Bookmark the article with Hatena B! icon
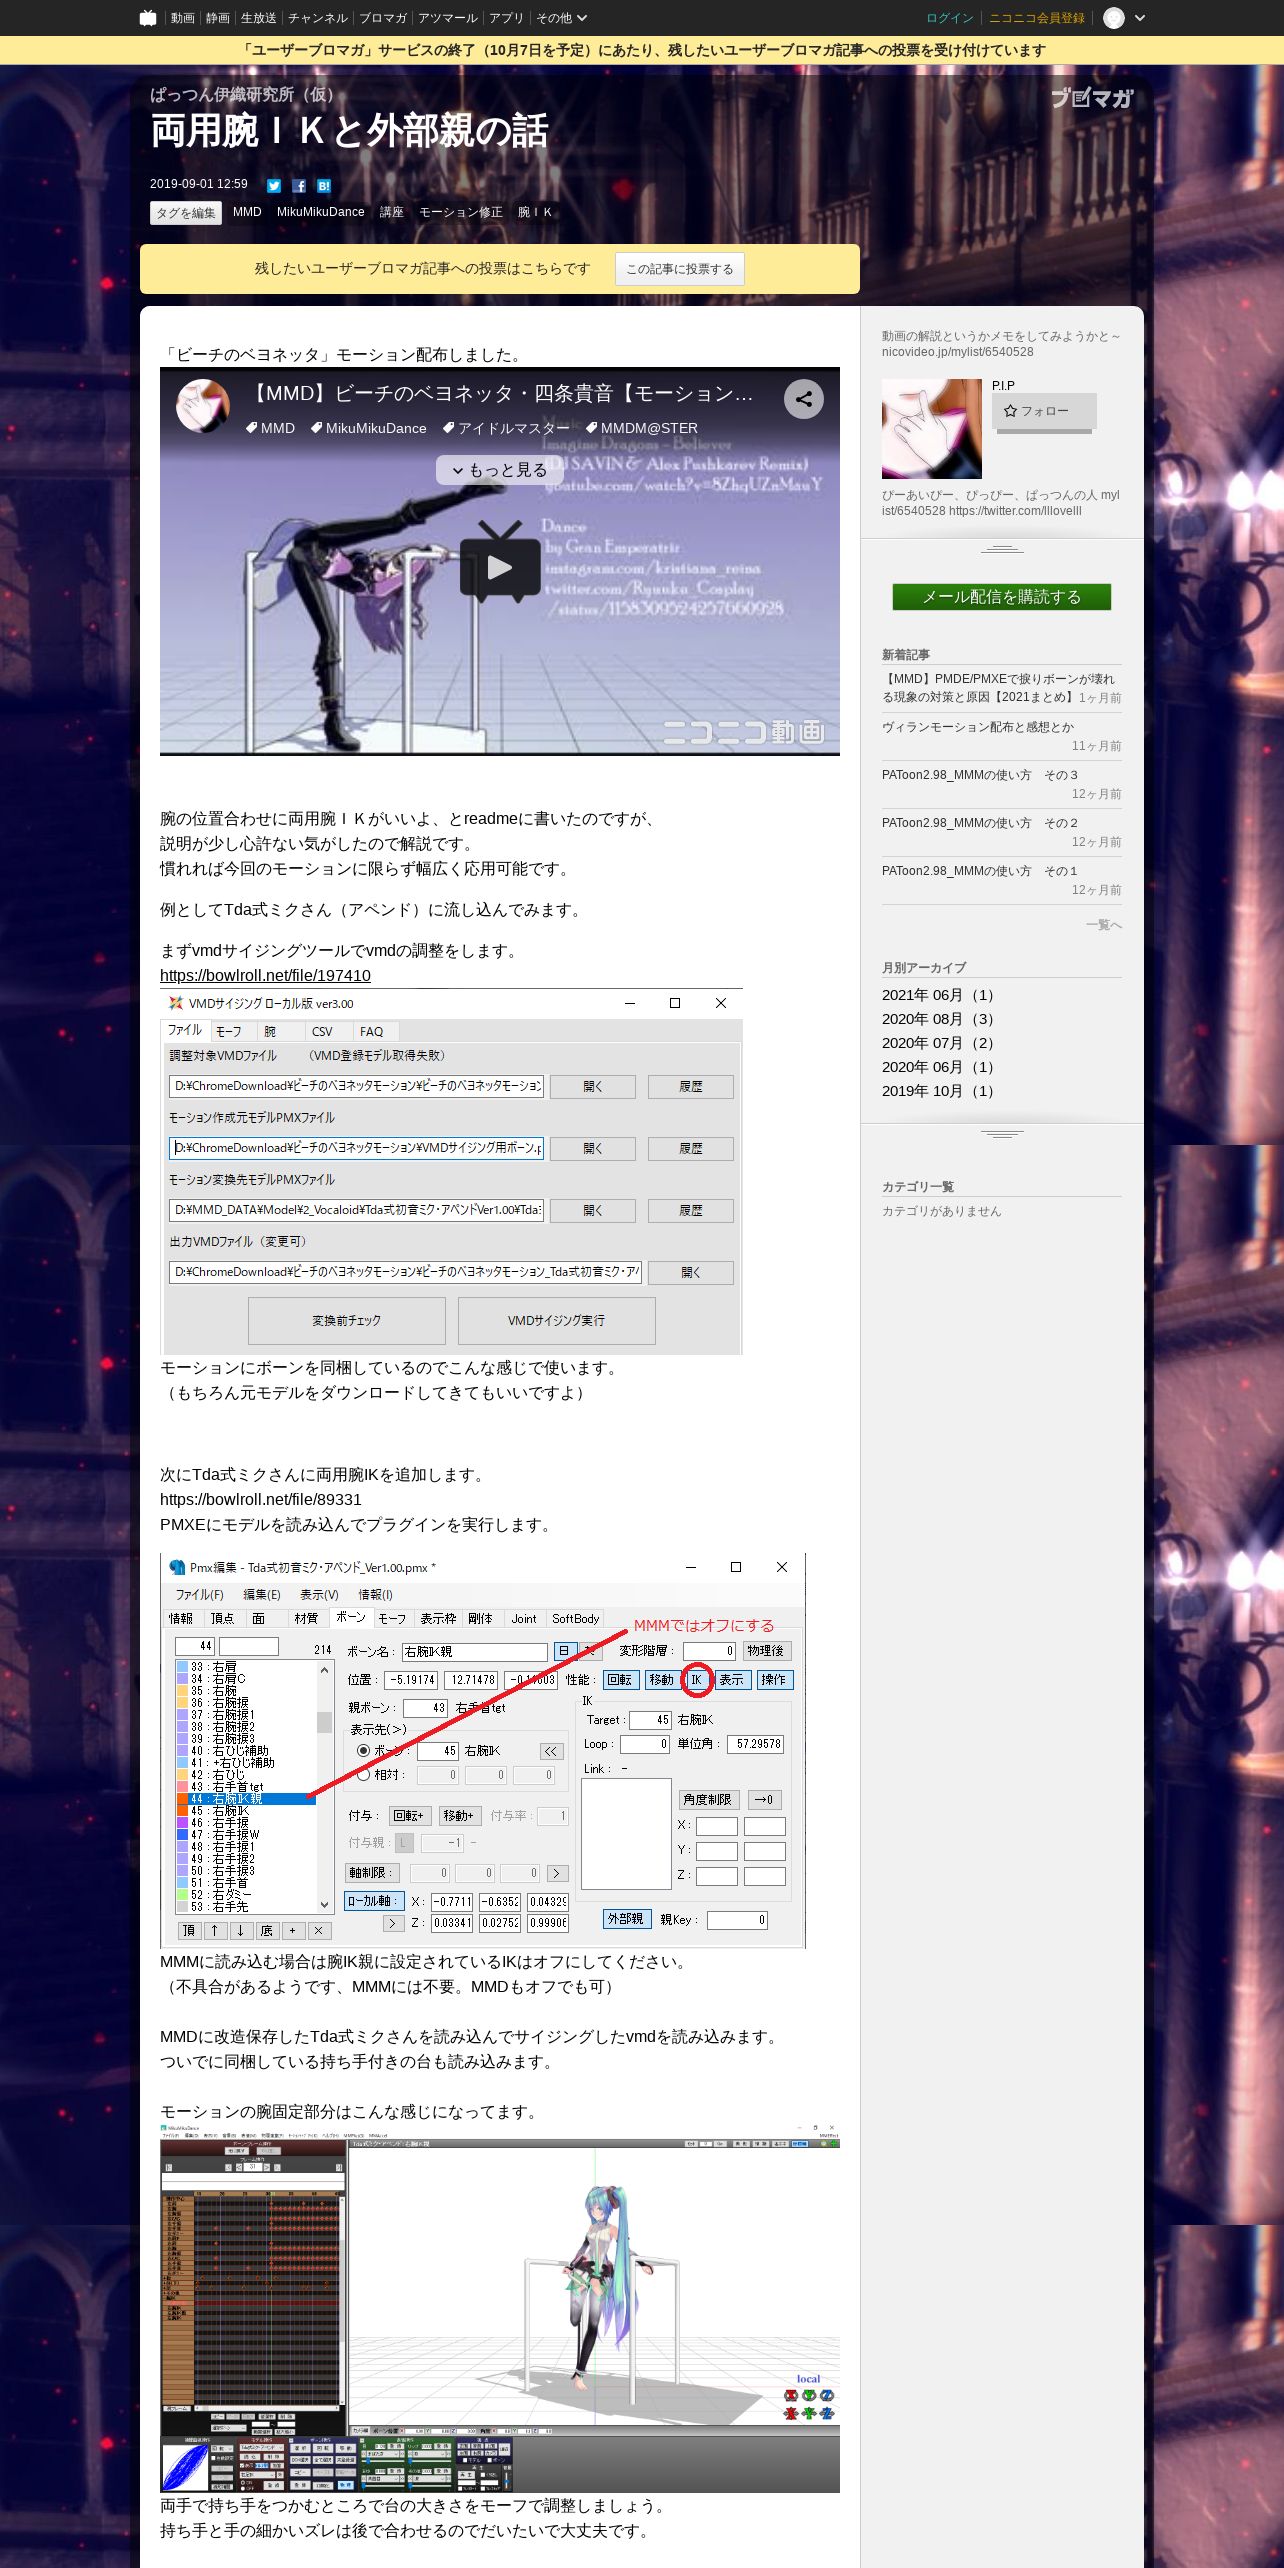Image resolution: width=1284 pixels, height=2568 pixels. pos(324,186)
